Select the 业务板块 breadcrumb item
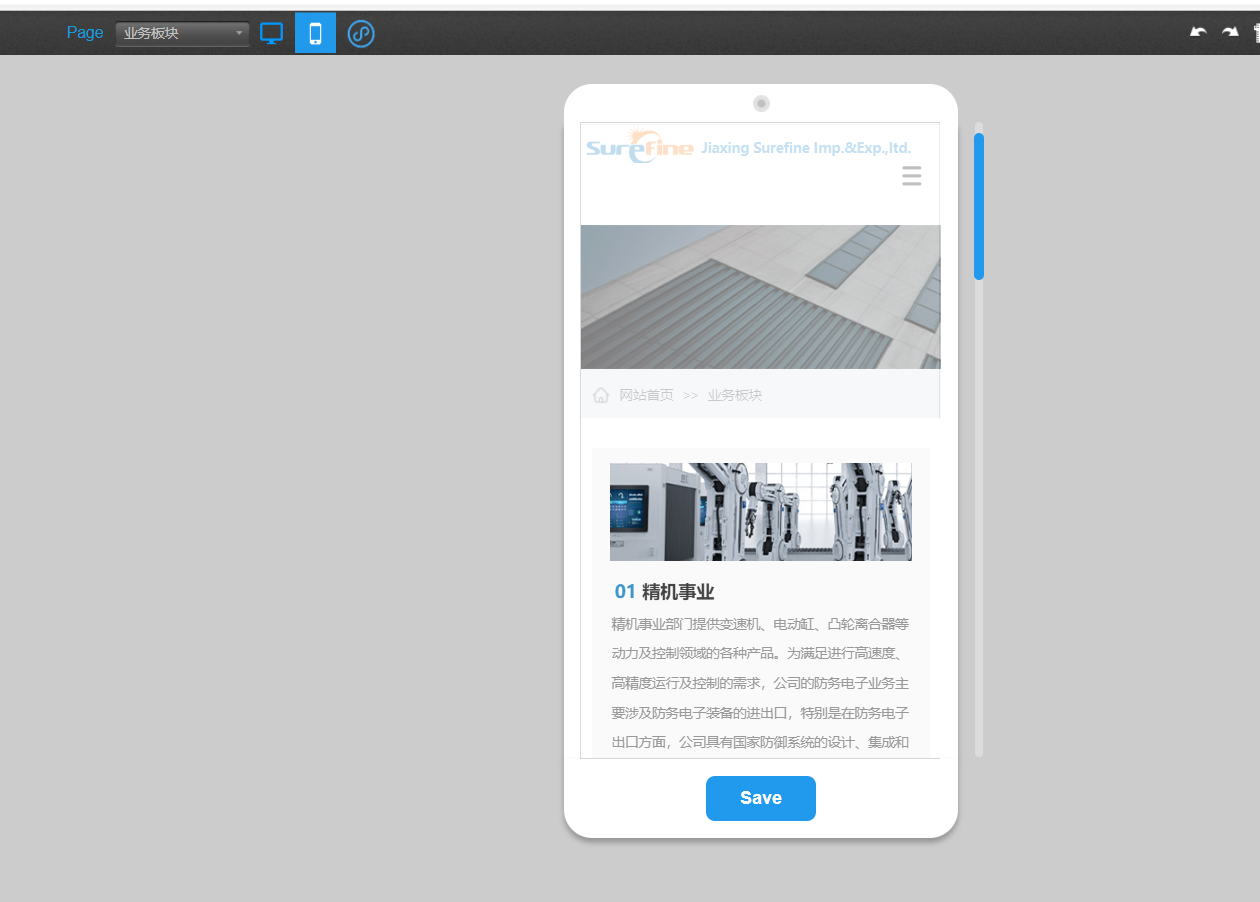Screen dimensions: 1260x902 (734, 395)
